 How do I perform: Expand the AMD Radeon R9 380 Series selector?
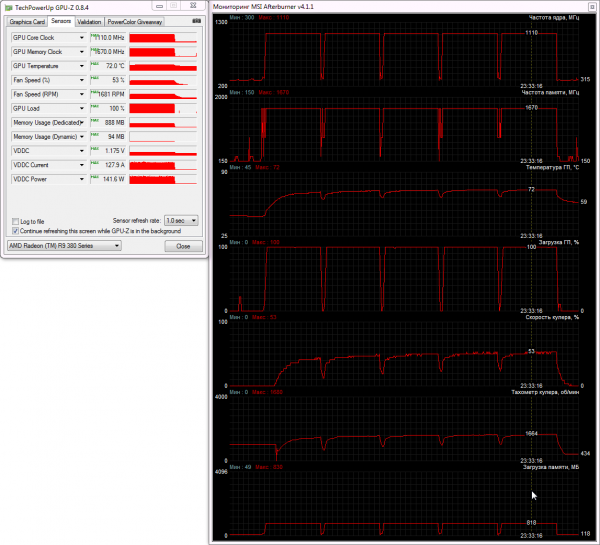tap(64, 246)
